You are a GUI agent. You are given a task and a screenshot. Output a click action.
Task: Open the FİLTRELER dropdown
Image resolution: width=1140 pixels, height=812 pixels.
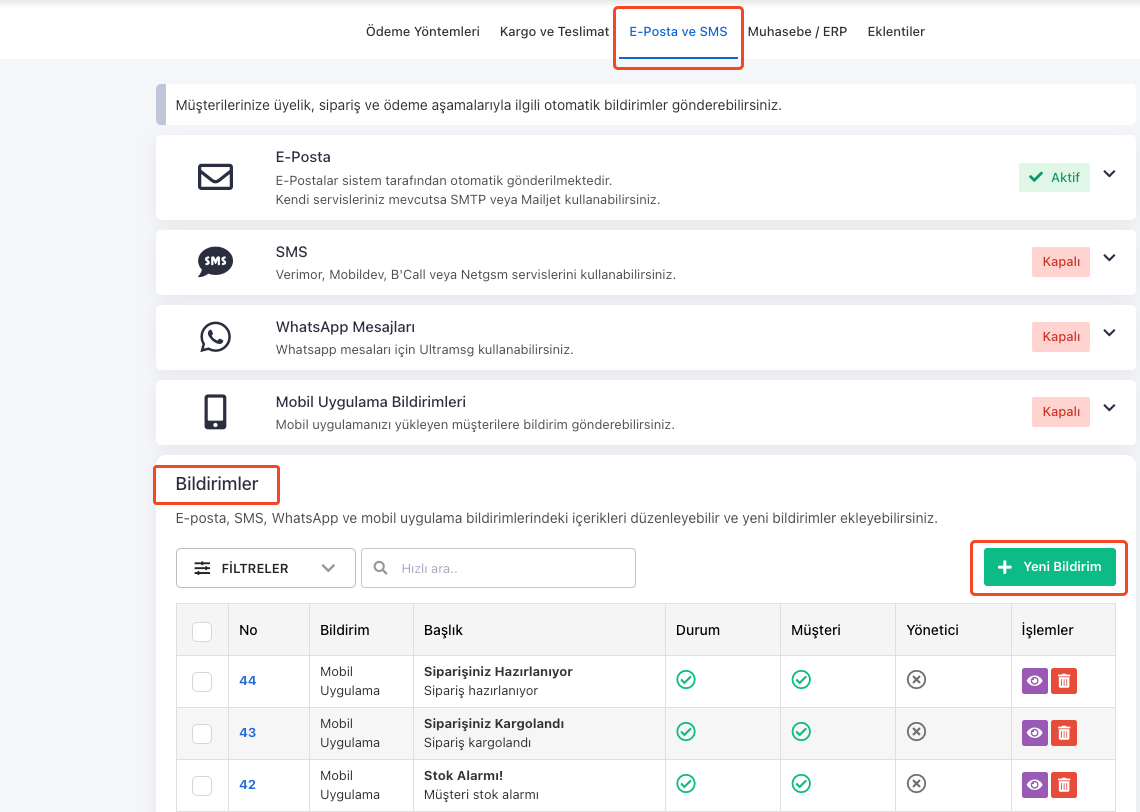(265, 568)
